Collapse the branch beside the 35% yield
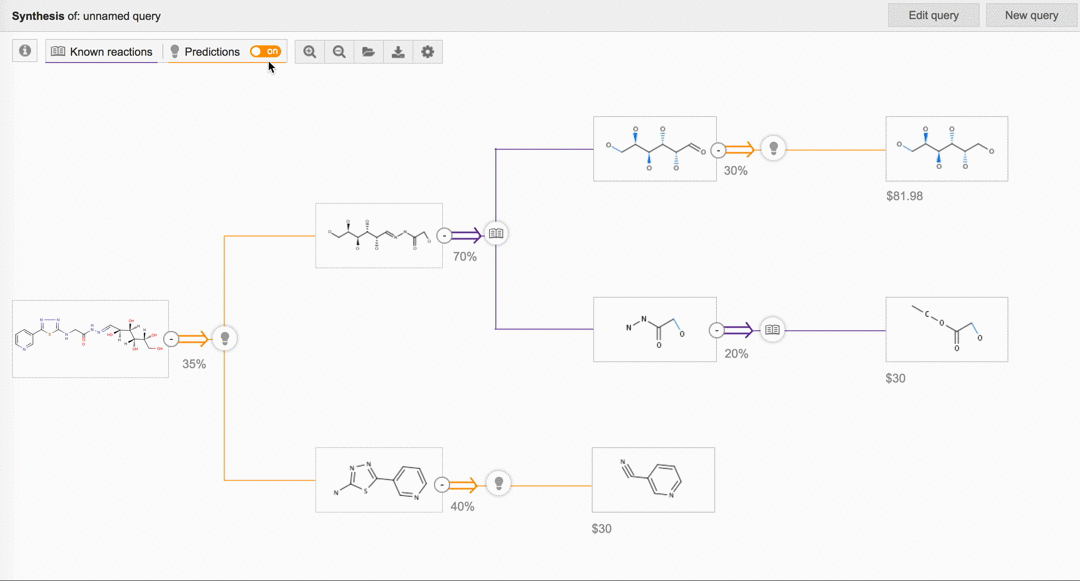Image resolution: width=1080 pixels, height=581 pixels. click(171, 339)
